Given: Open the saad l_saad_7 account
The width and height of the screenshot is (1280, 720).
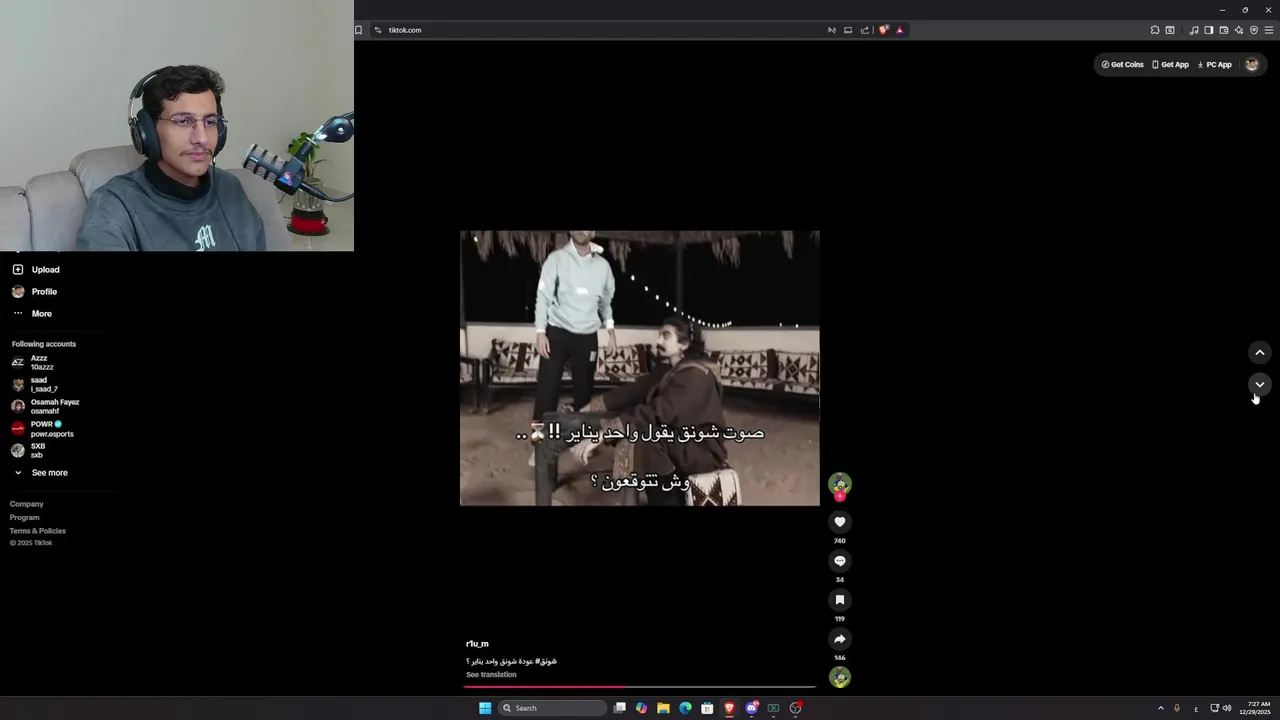Looking at the screenshot, I should point(35,385).
